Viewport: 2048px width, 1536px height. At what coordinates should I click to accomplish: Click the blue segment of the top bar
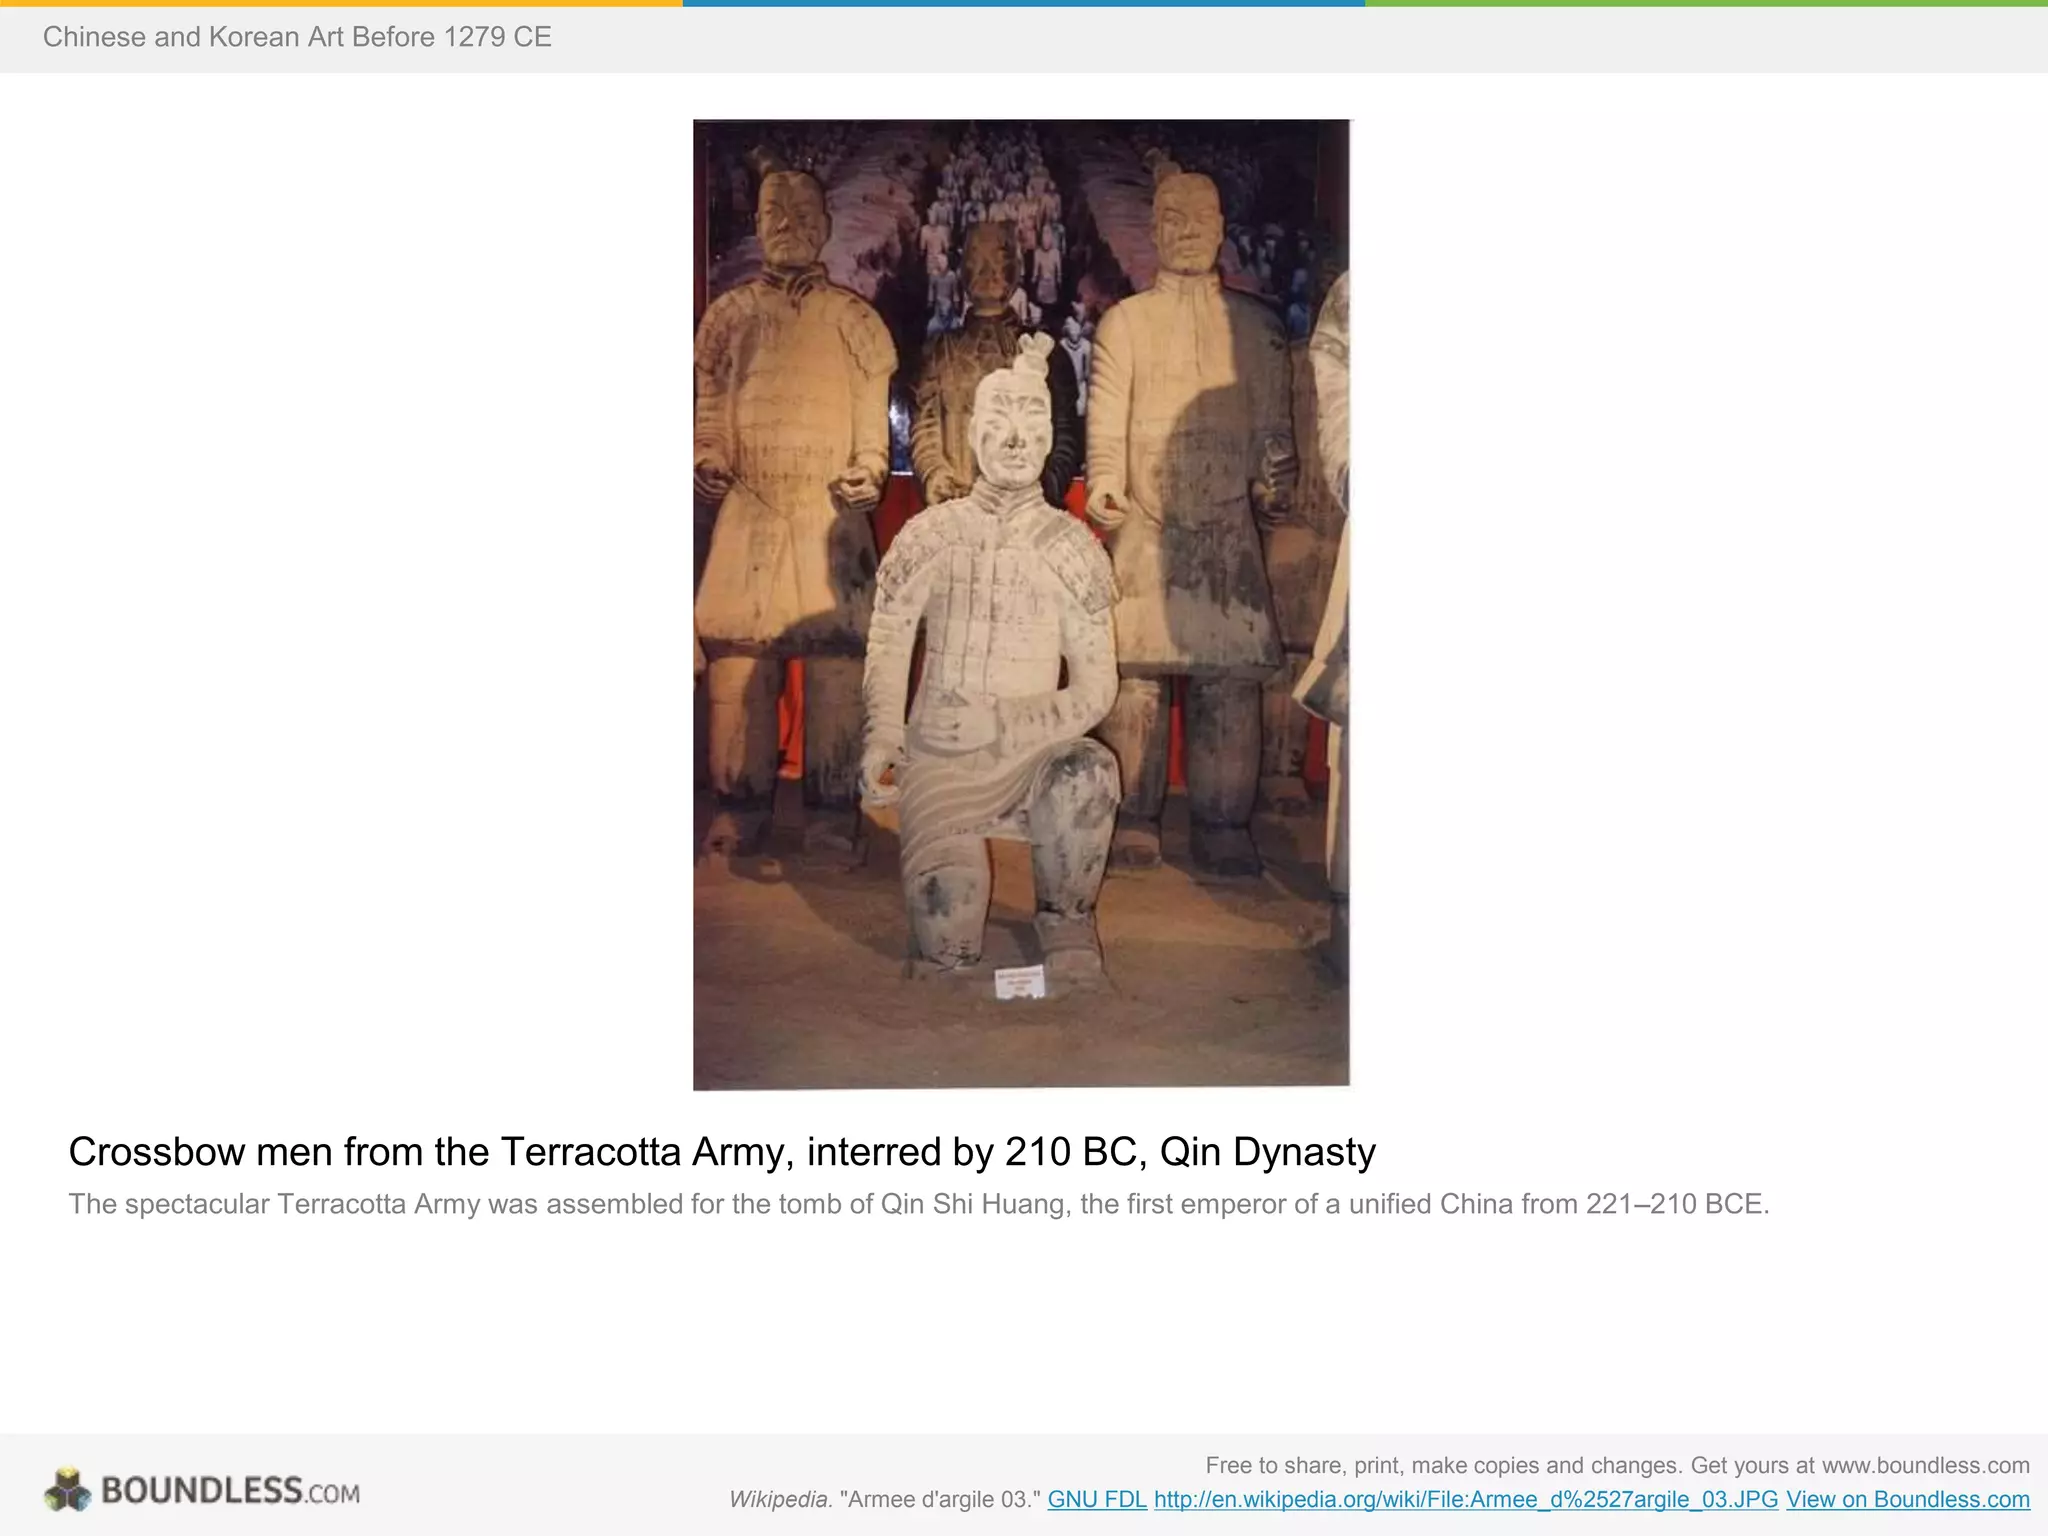1023,3
